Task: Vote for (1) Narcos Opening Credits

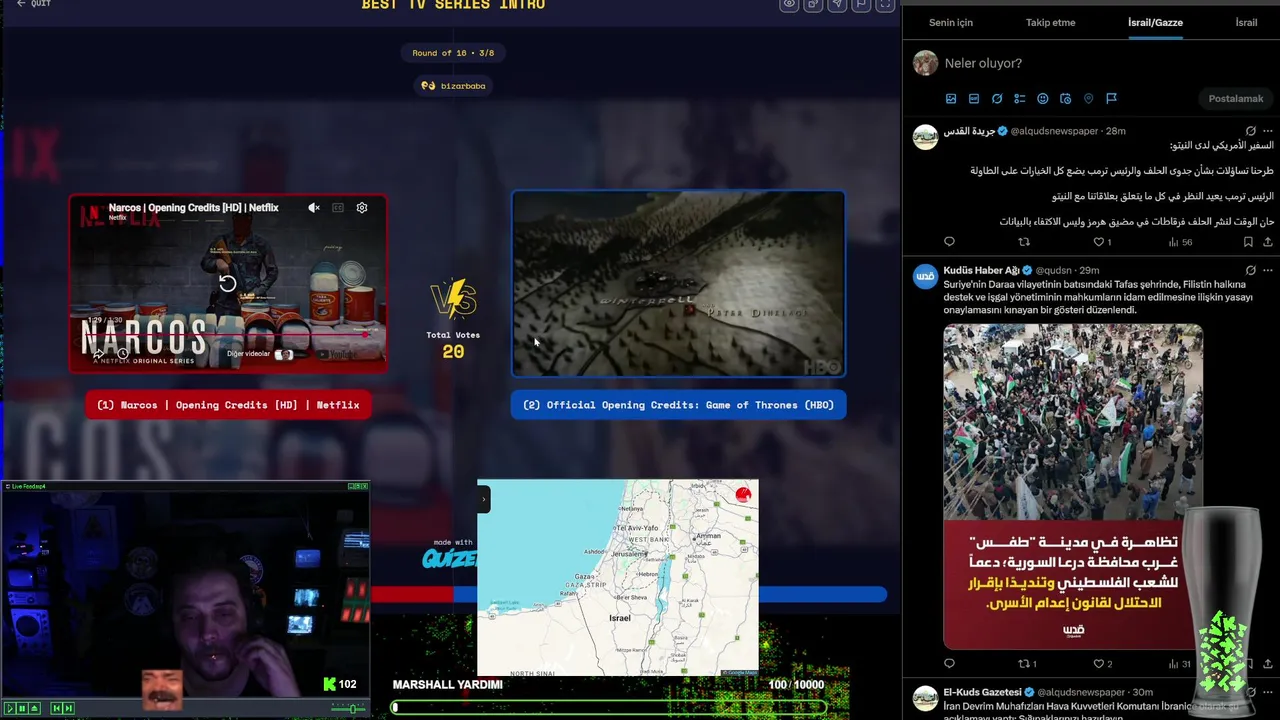Action: (x=228, y=405)
